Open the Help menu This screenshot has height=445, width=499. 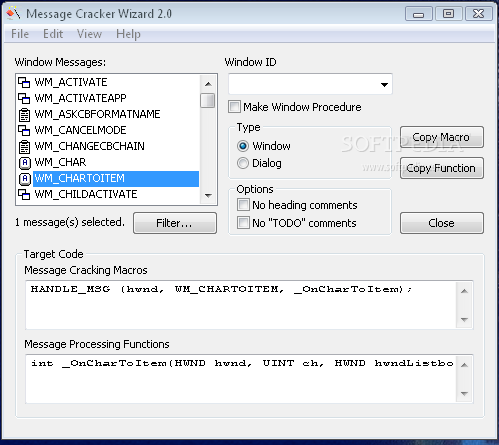coord(128,34)
